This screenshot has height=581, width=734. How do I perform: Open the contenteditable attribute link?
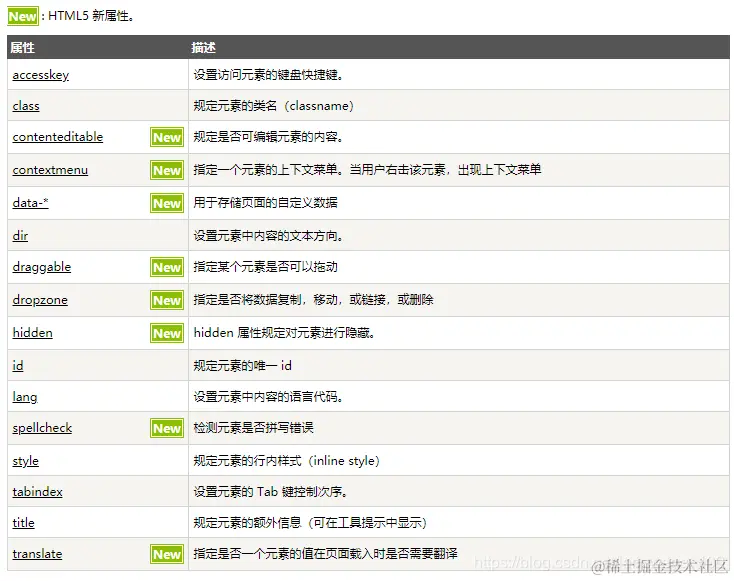pos(58,137)
